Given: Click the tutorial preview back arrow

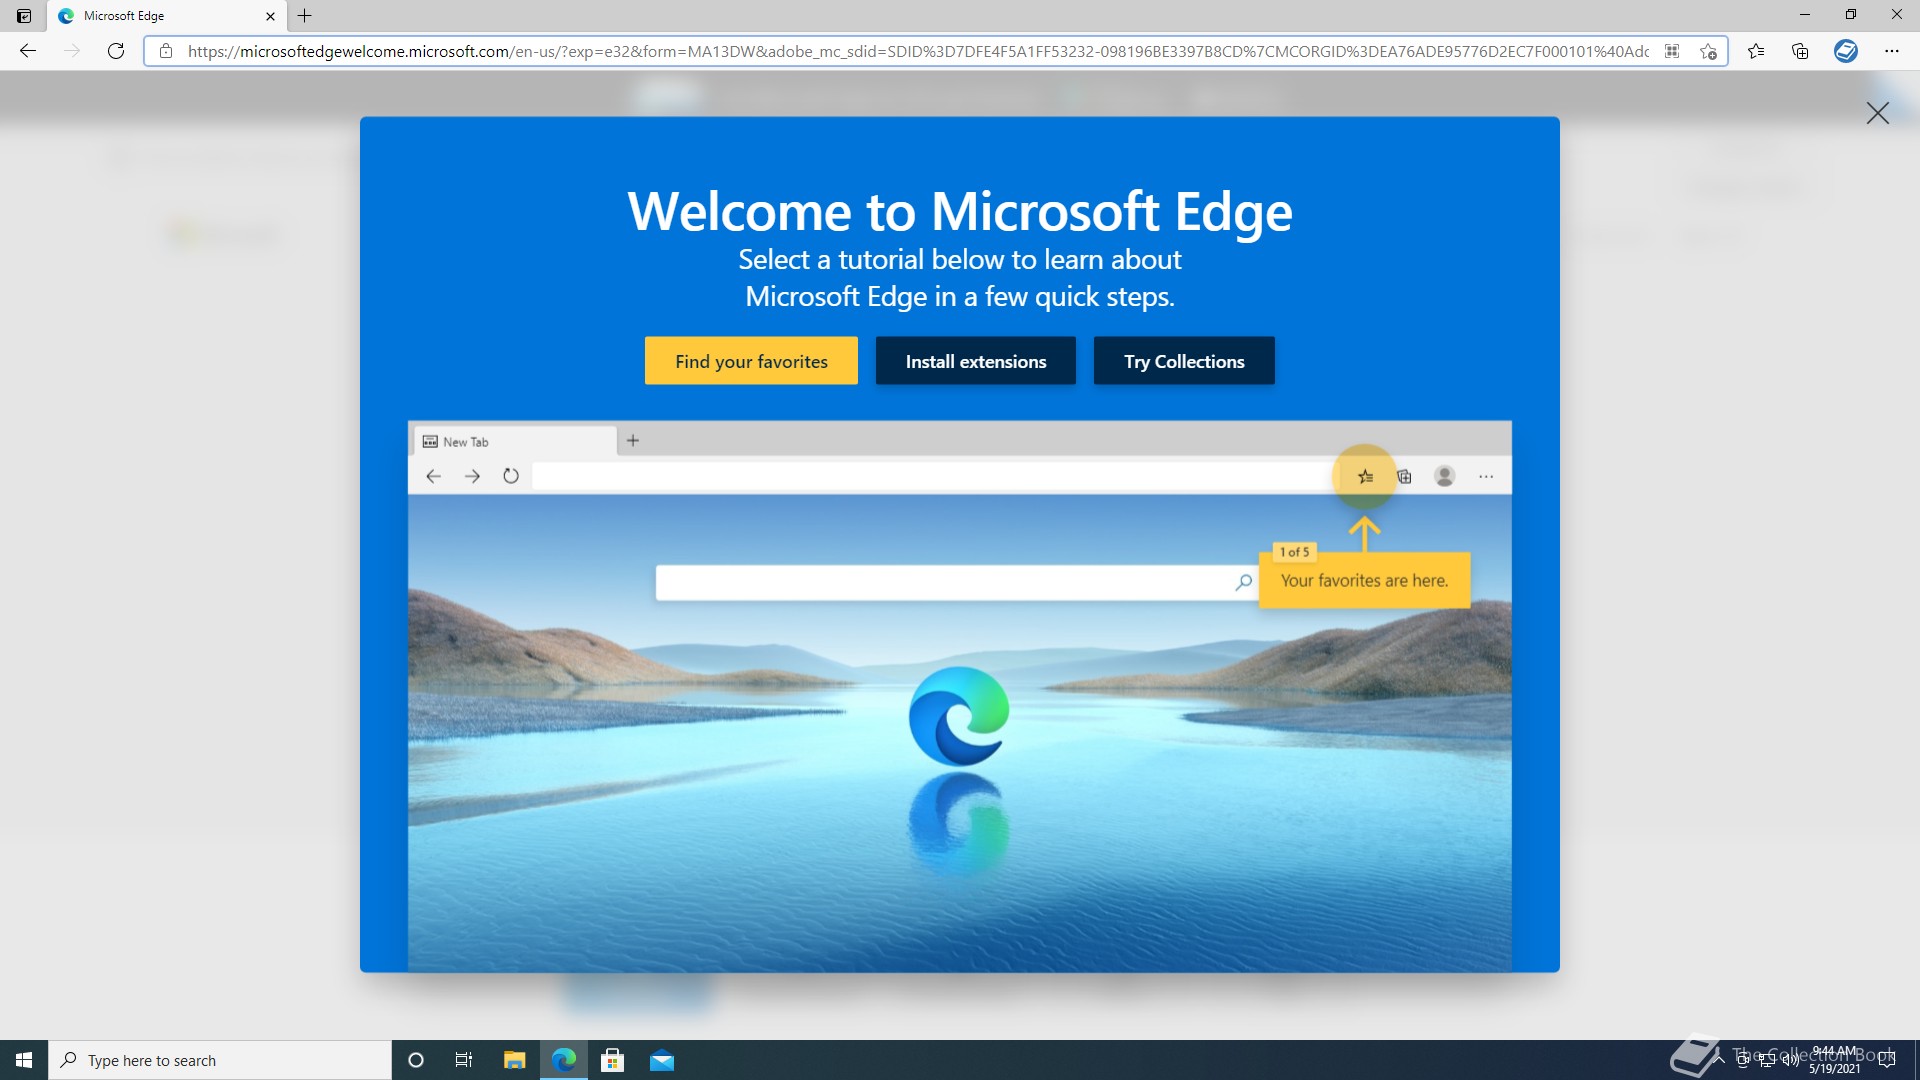Looking at the screenshot, I should (433, 477).
